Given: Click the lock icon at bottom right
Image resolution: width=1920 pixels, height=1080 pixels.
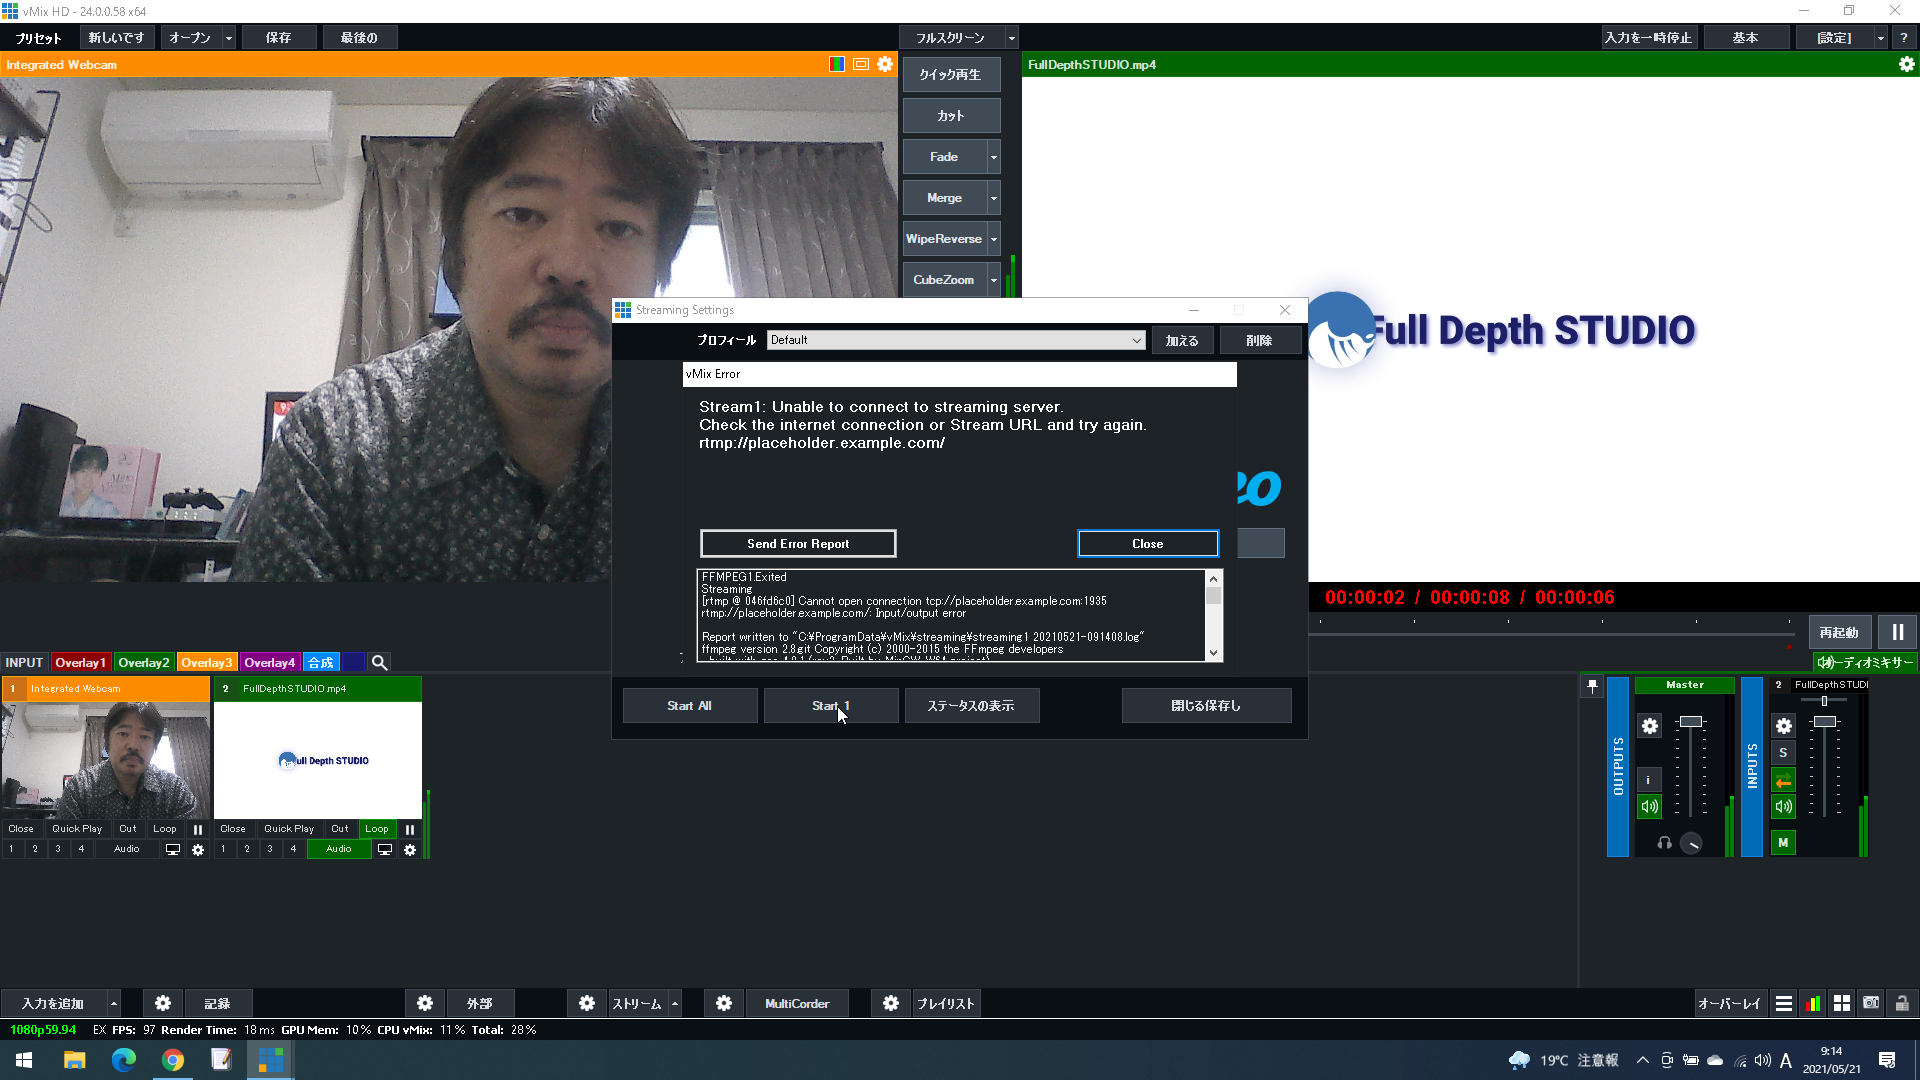Looking at the screenshot, I should pyautogui.click(x=1901, y=1004).
